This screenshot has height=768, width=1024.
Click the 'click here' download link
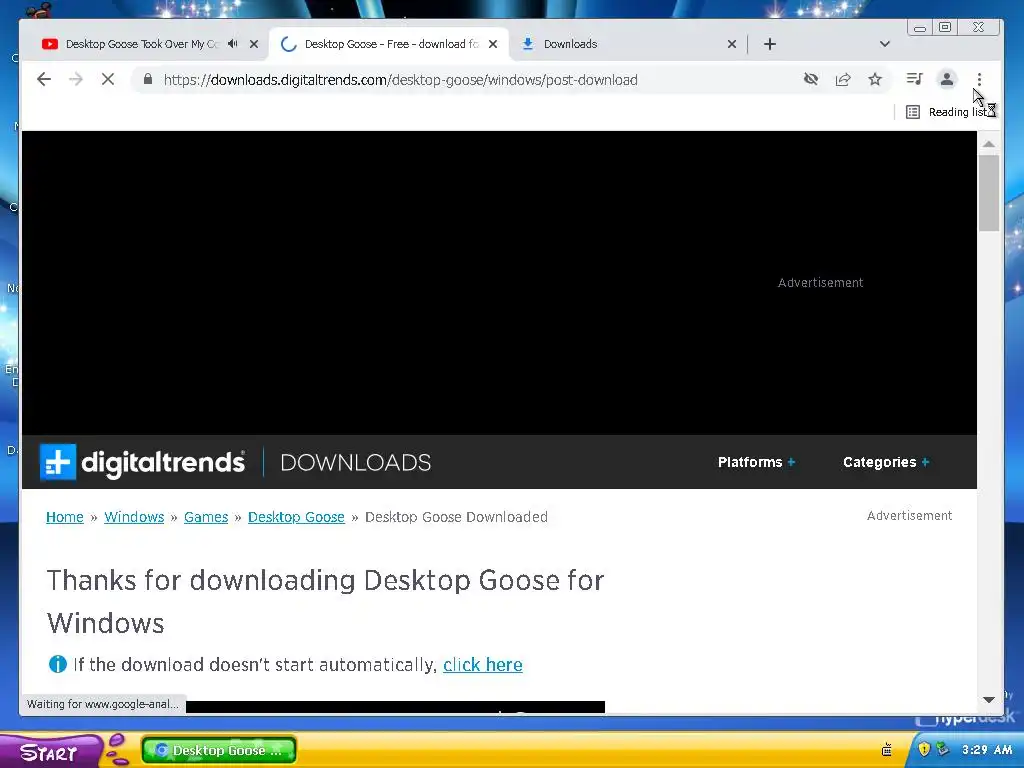pyautogui.click(x=483, y=665)
